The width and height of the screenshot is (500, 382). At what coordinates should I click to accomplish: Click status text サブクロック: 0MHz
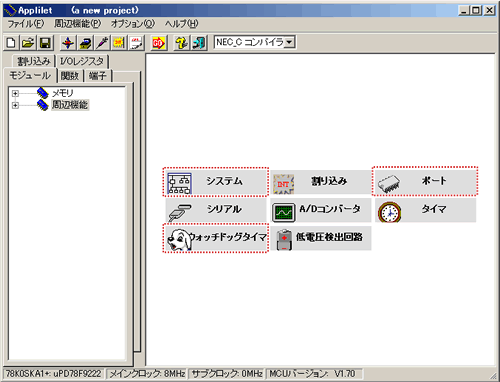[227, 374]
